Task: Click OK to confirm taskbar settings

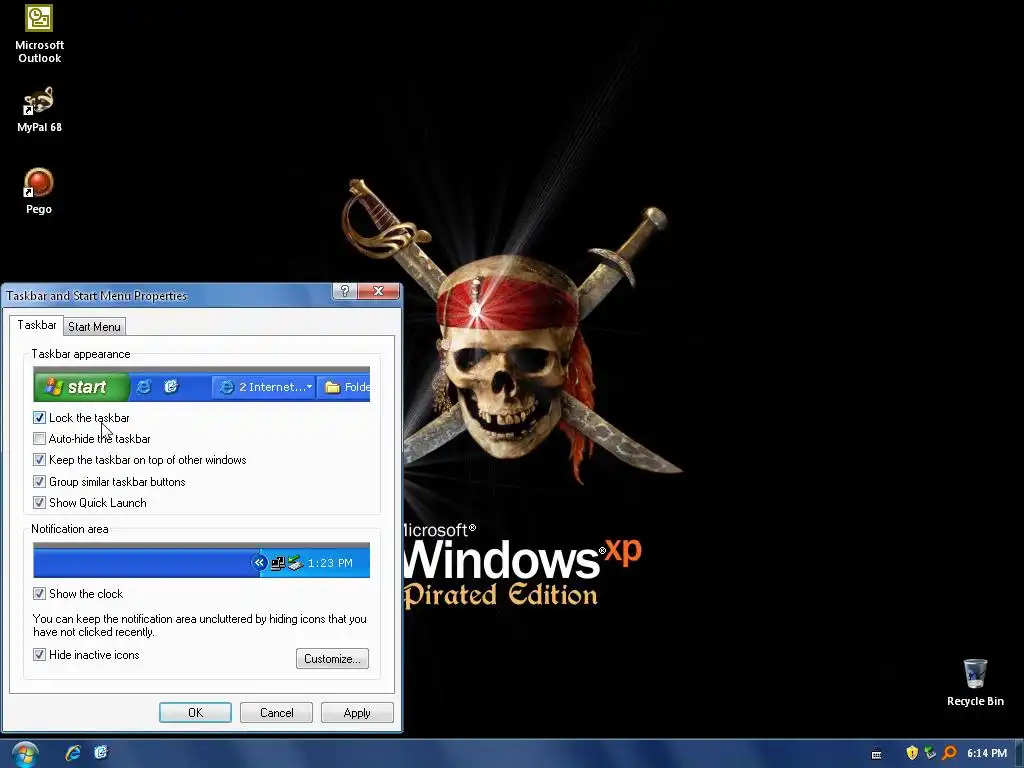Action: (x=195, y=712)
